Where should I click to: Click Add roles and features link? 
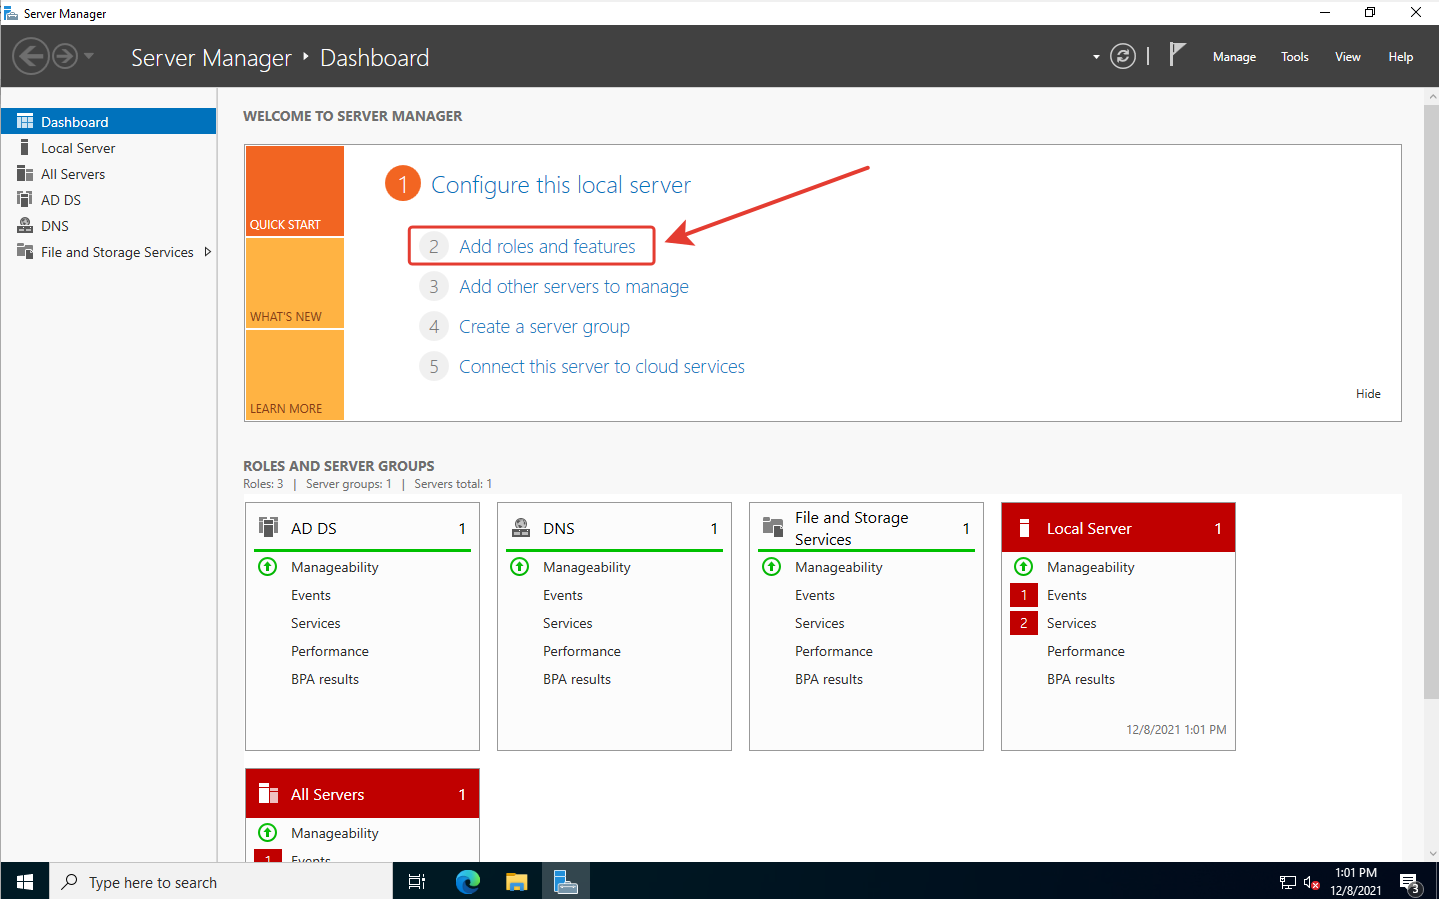(x=547, y=246)
